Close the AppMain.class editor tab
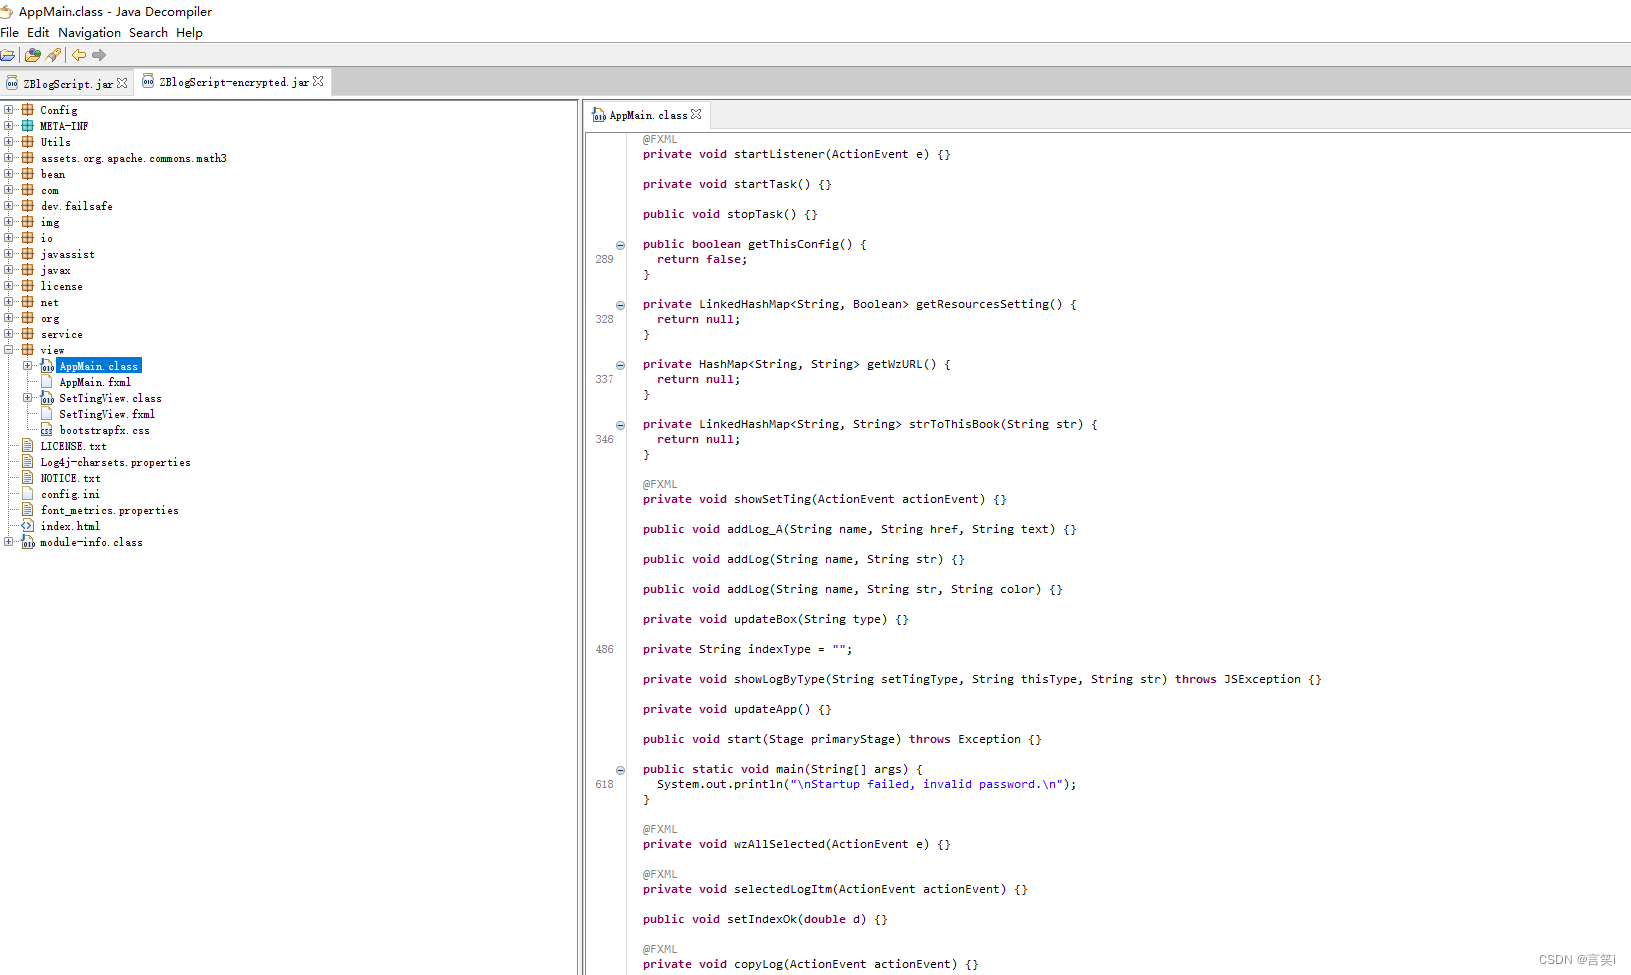This screenshot has width=1631, height=975. tap(696, 114)
